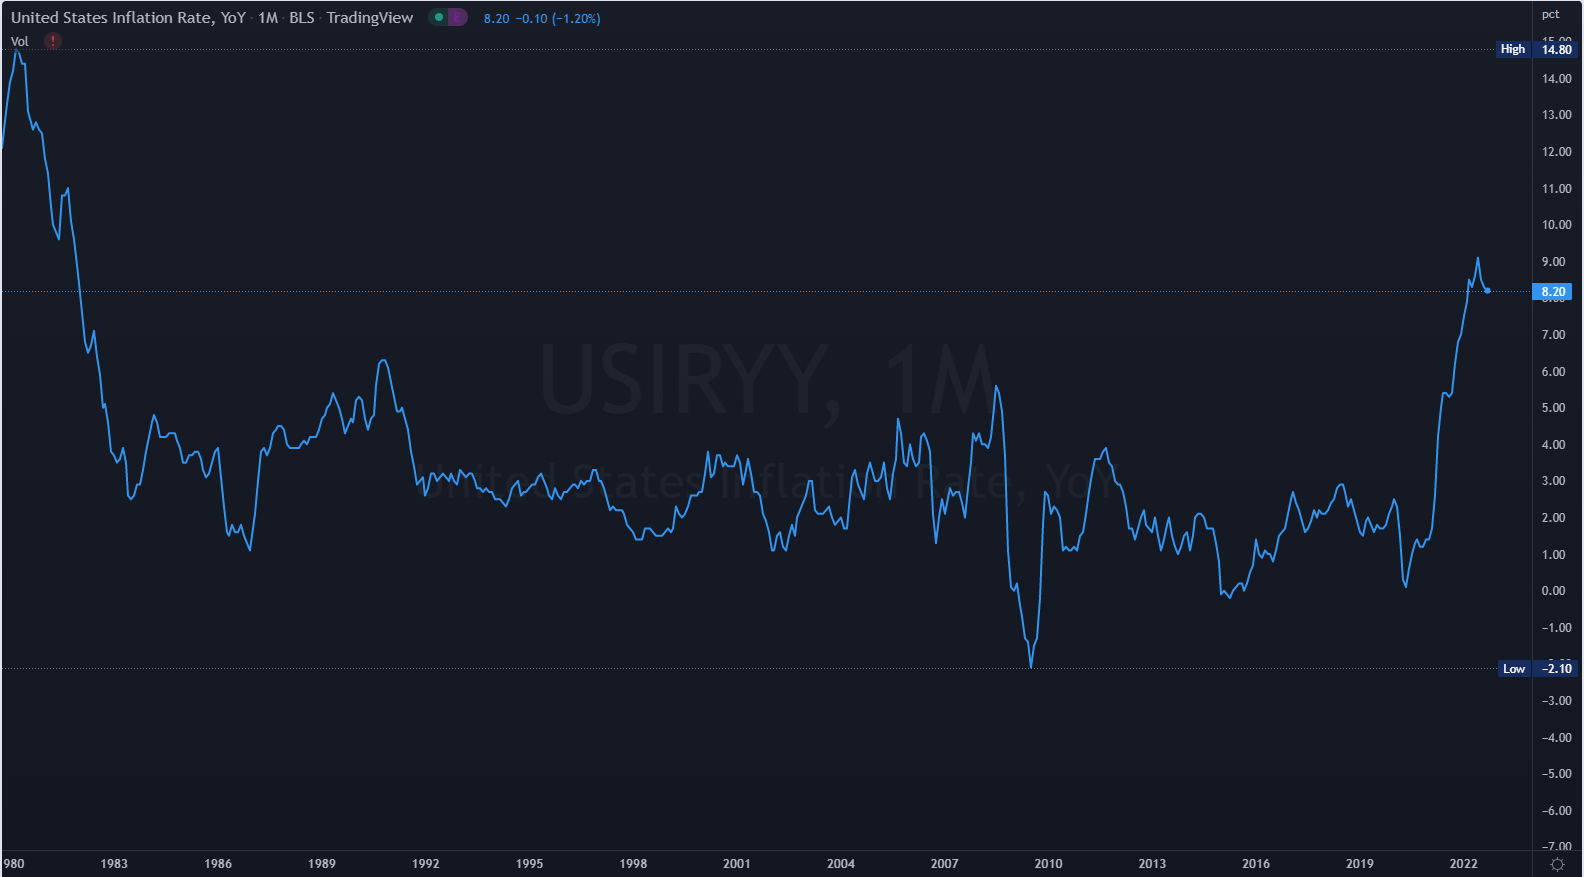Click the 2004 label on time axis

coord(841,864)
